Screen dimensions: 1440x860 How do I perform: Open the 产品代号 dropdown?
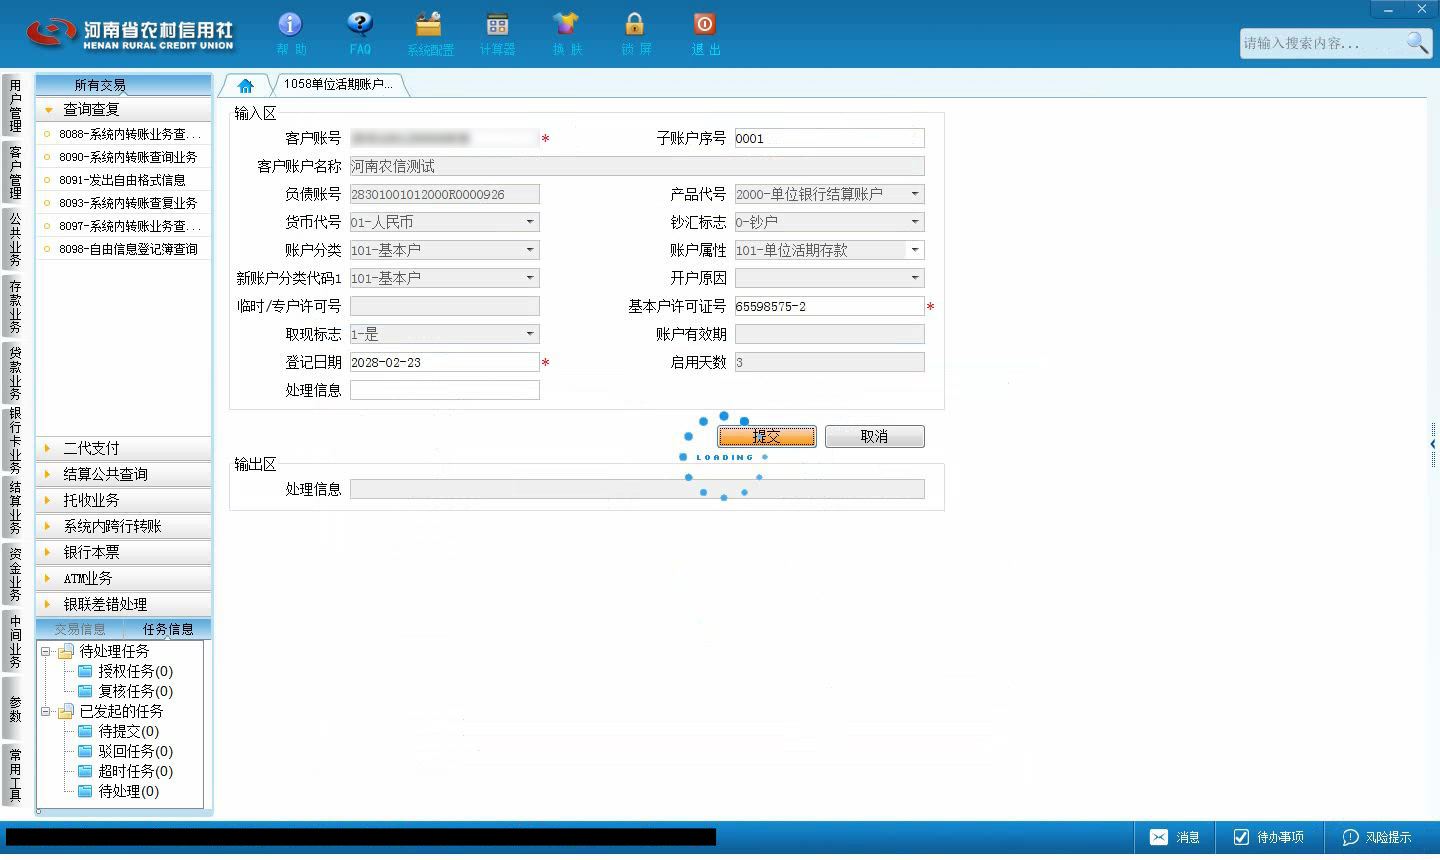914,194
